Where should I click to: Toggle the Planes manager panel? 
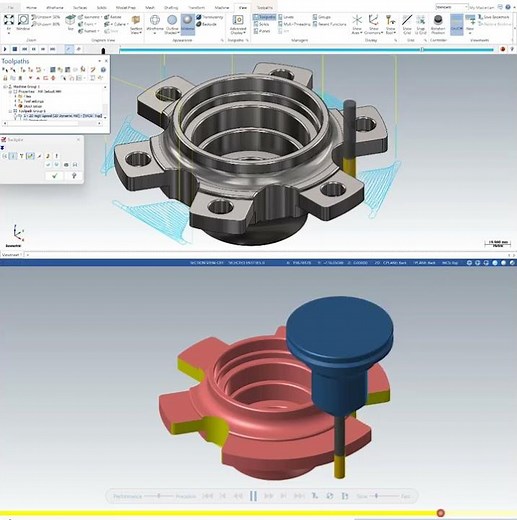(x=262, y=31)
